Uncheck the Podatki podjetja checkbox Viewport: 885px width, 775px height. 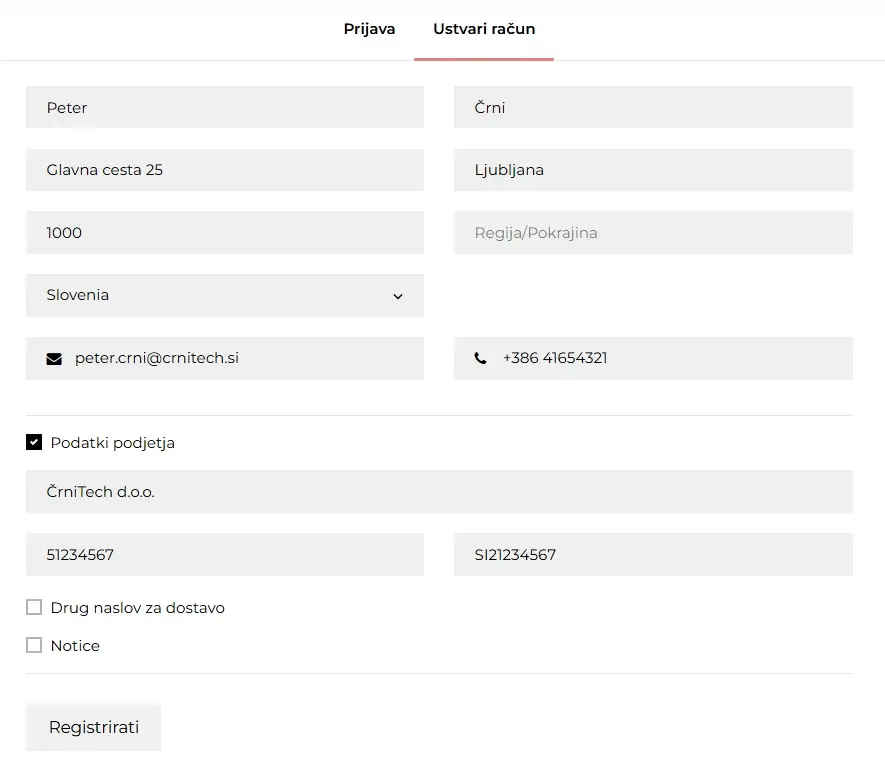pyautogui.click(x=34, y=442)
